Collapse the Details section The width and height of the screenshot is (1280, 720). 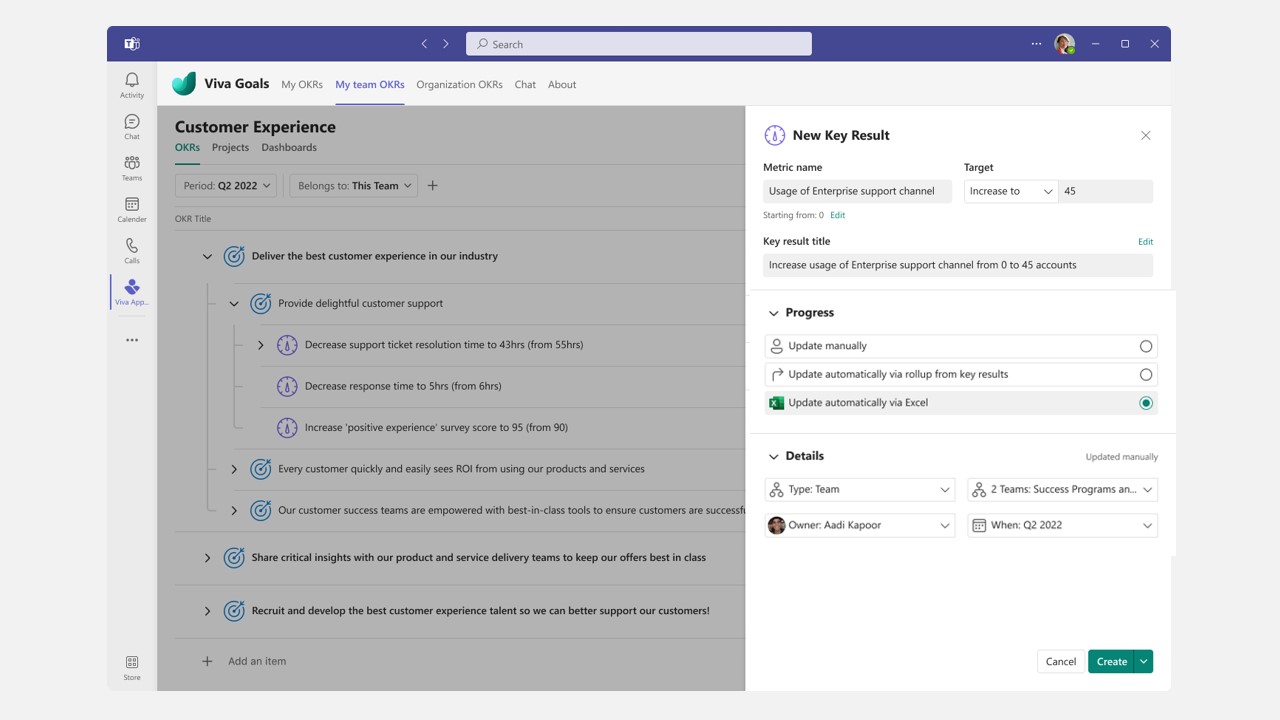pyautogui.click(x=773, y=456)
